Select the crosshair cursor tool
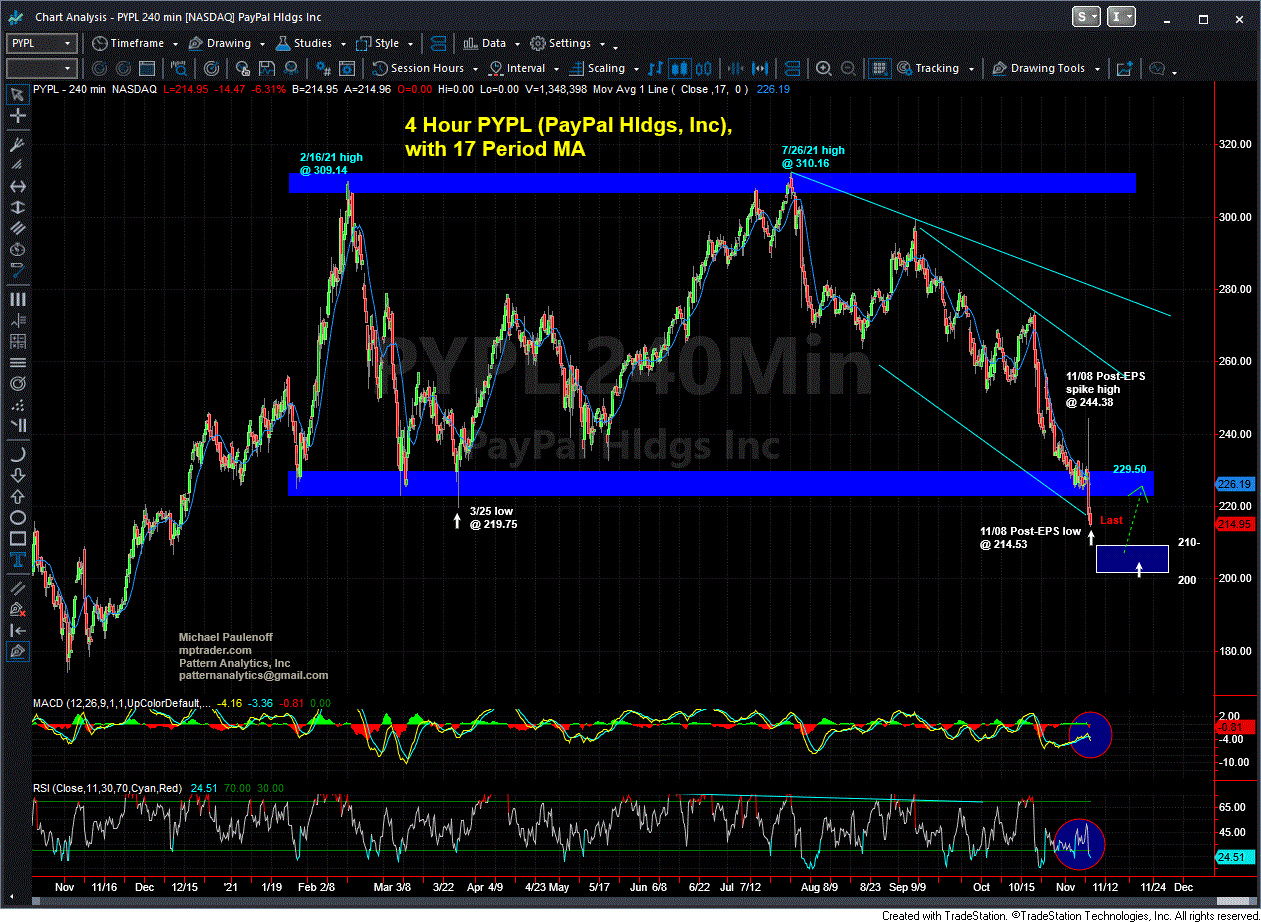The width and height of the screenshot is (1261, 922). click(x=18, y=117)
